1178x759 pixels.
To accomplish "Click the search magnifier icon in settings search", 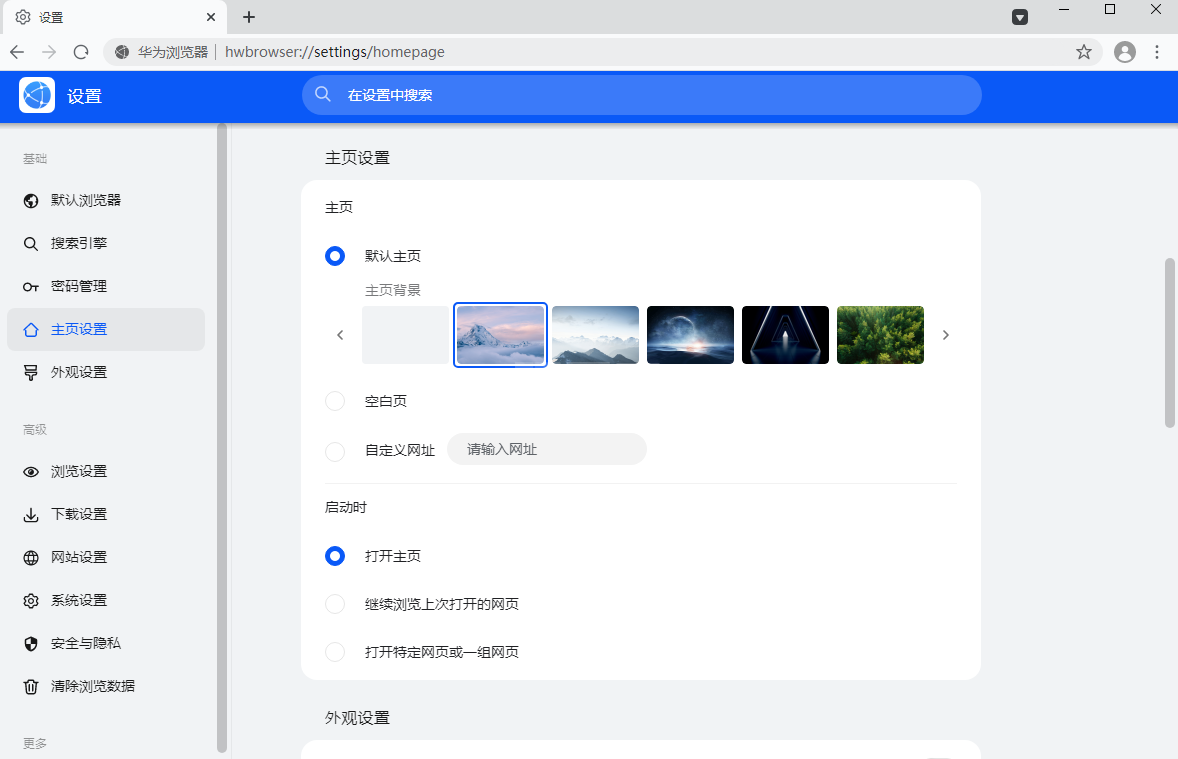I will (x=323, y=95).
